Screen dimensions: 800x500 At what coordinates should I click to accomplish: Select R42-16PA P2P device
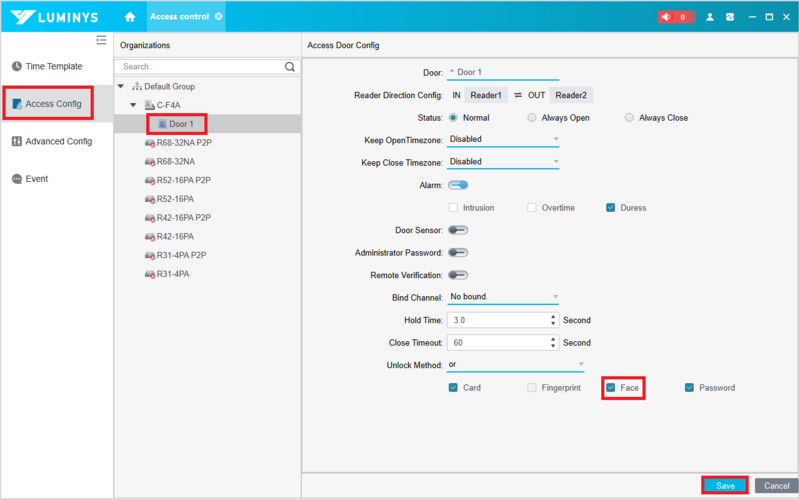(183, 218)
